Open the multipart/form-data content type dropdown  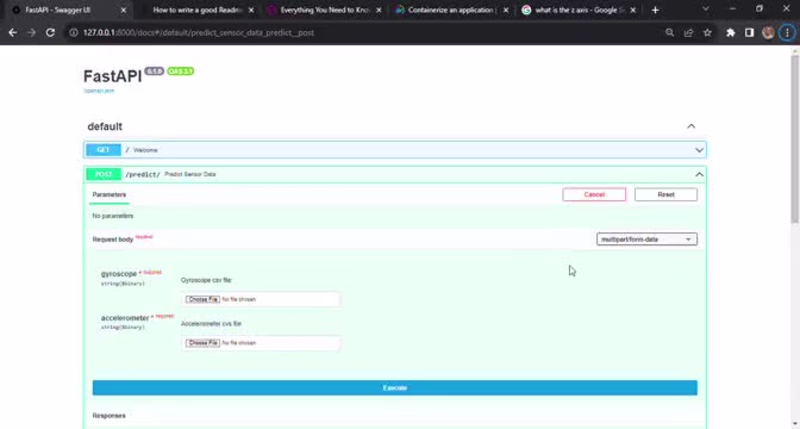tap(646, 239)
